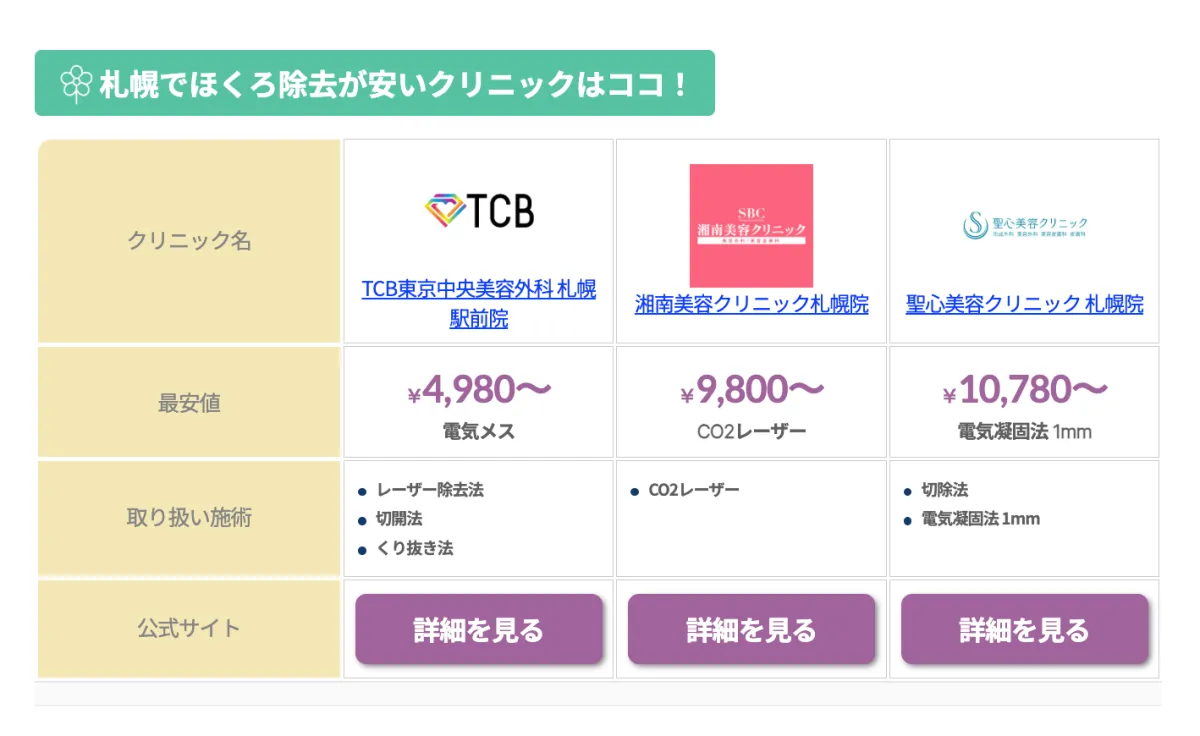Click the 取り扱い施術 row header cell

click(190, 518)
